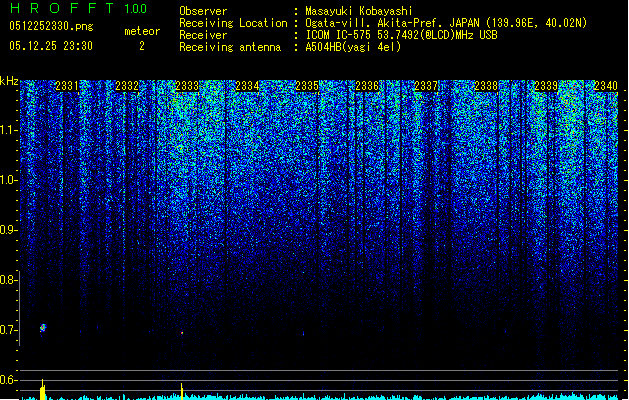The width and height of the screenshot is (629, 400).
Task: Click the Receiving antenna label
Action: pyautogui.click(x=230, y=47)
